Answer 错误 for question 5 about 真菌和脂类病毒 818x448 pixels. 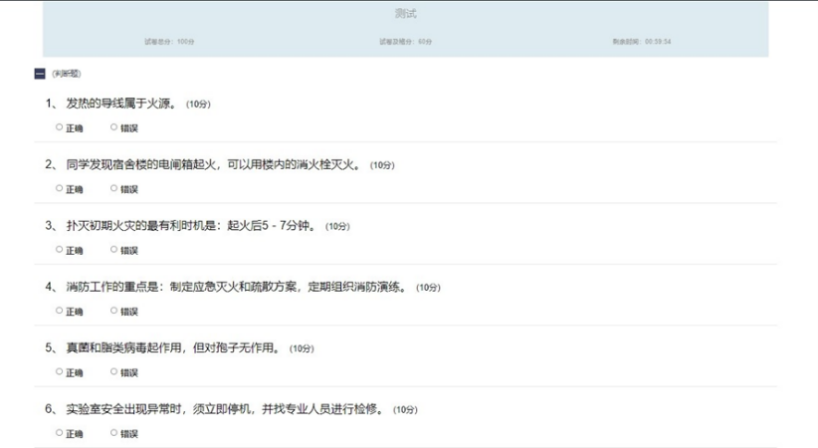click(x=114, y=372)
